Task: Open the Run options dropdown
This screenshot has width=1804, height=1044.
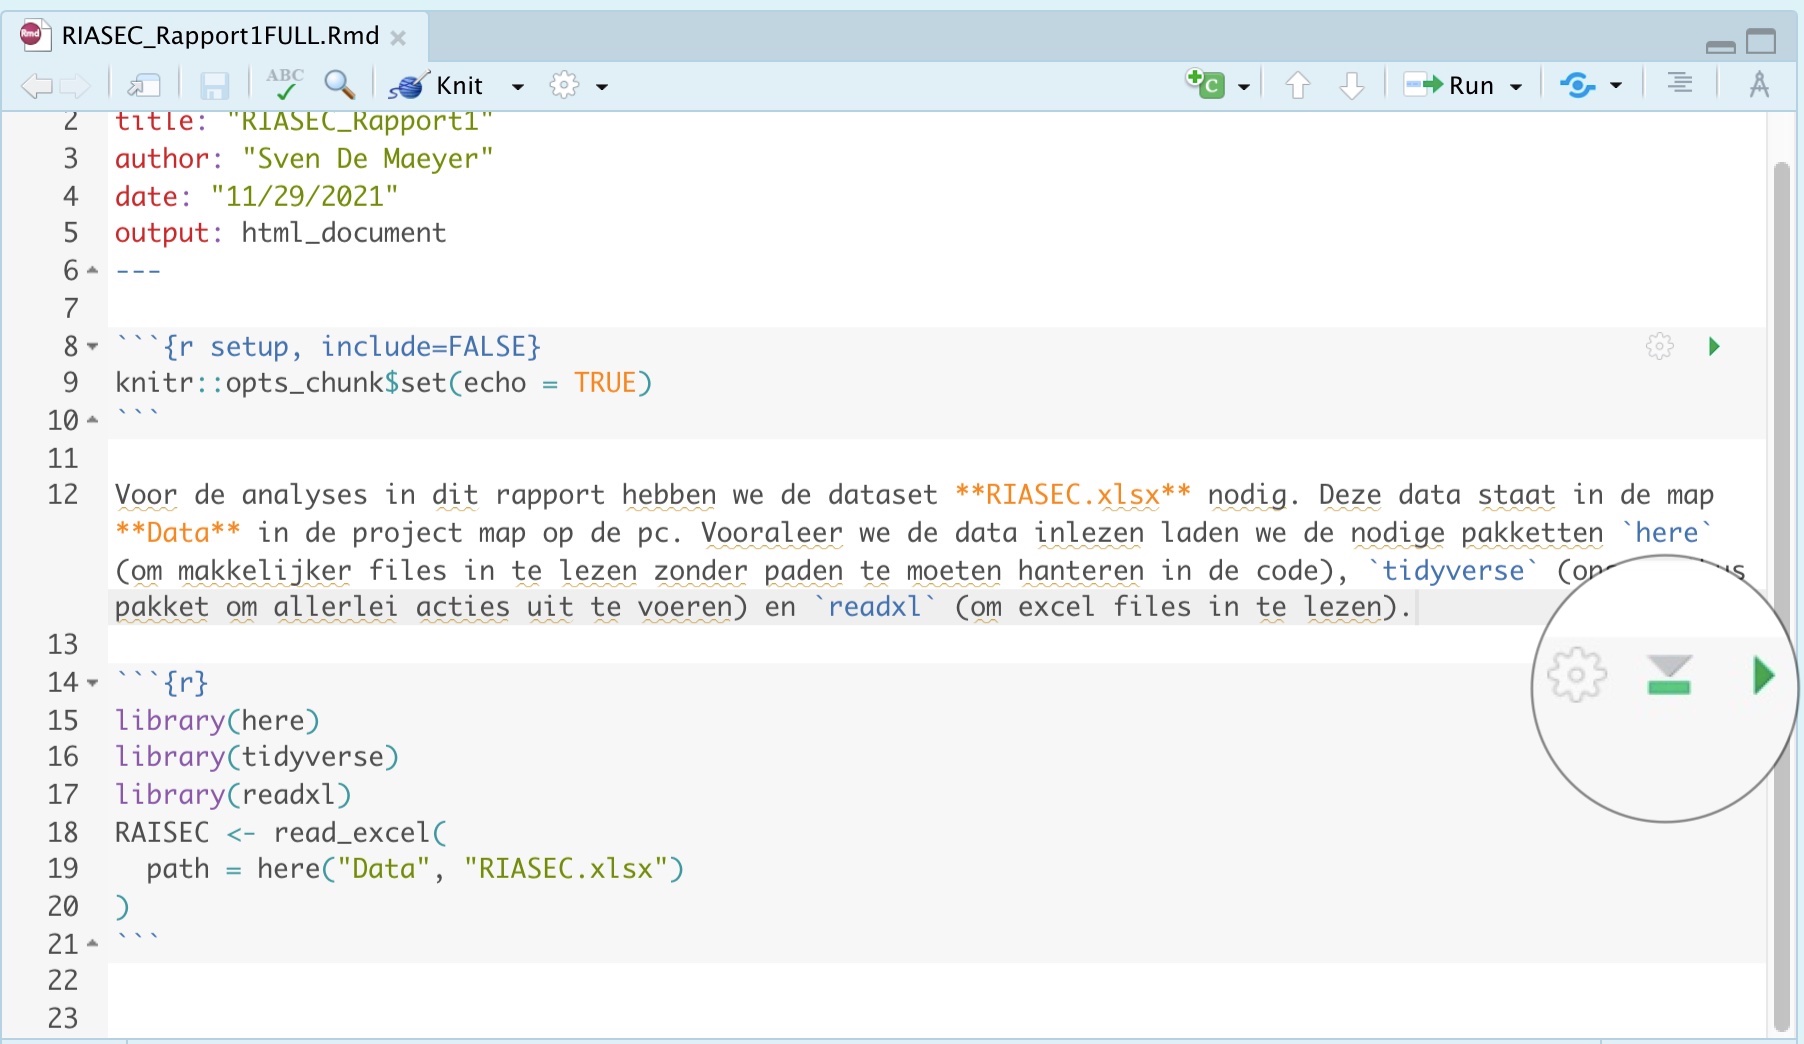Action: pyautogui.click(x=1516, y=87)
